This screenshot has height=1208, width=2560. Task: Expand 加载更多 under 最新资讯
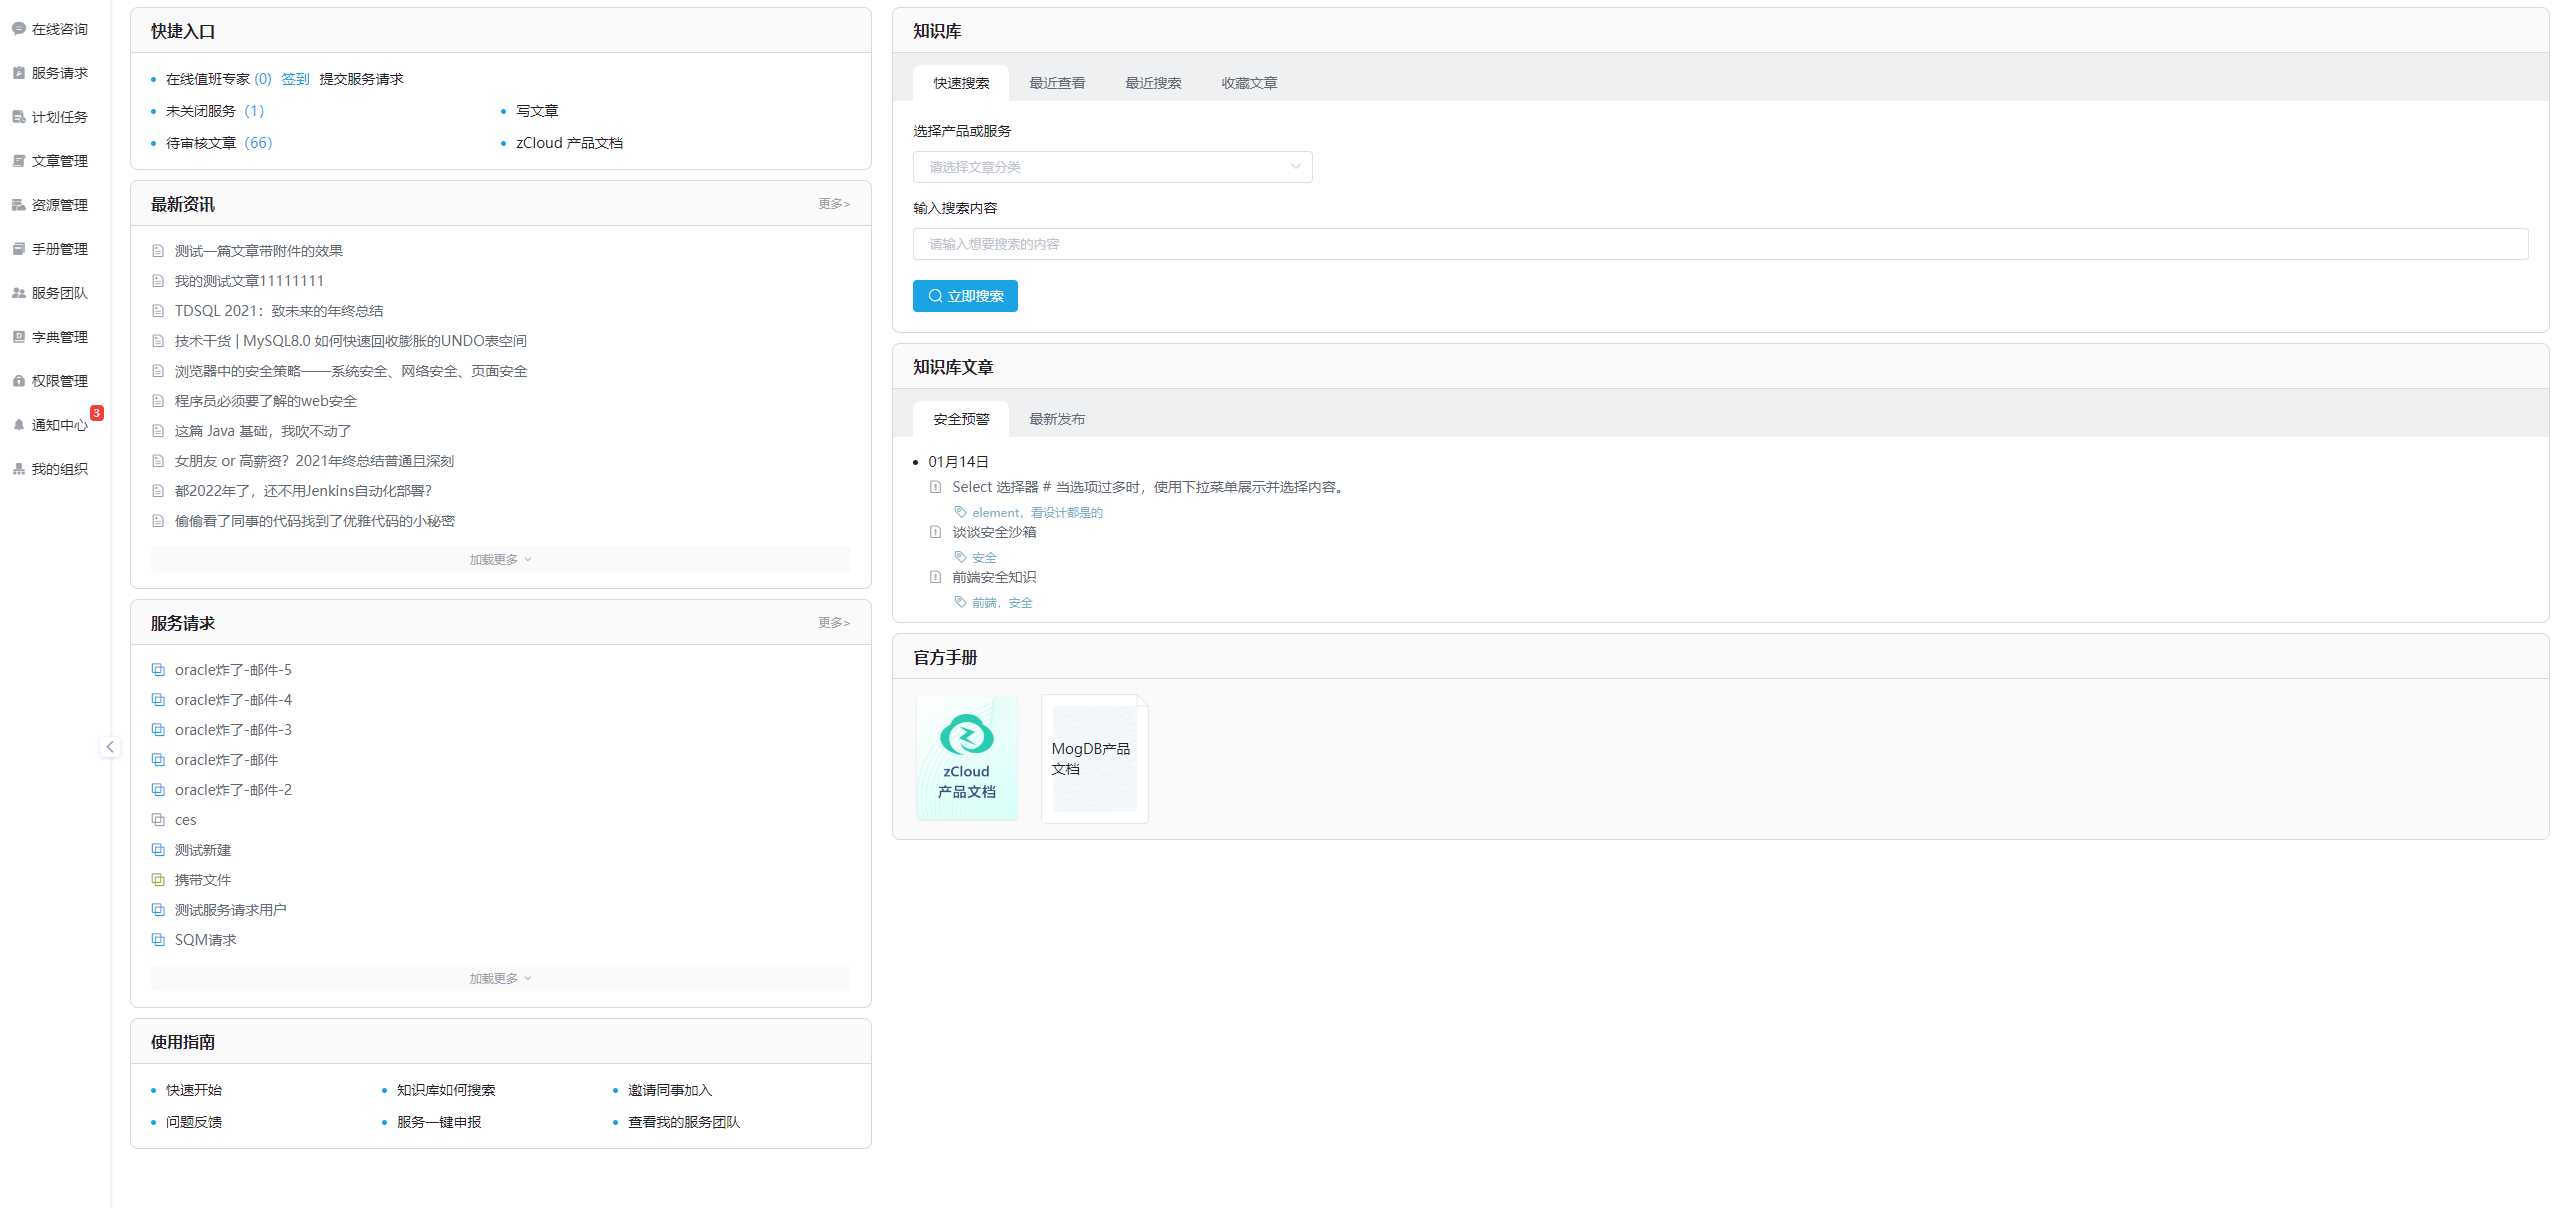[x=500, y=559]
